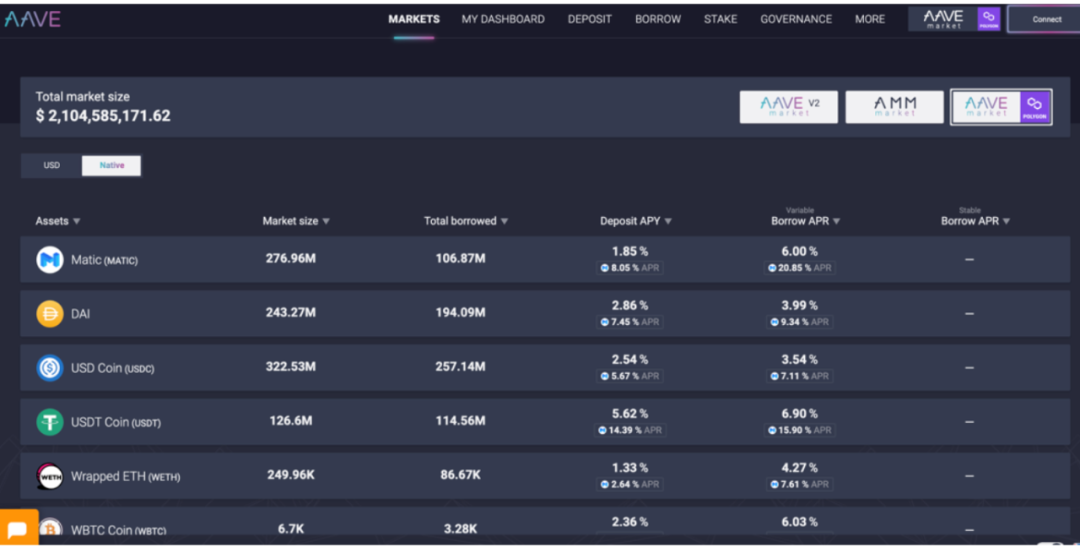The height and width of the screenshot is (547, 1080).
Task: Click the Matic token icon
Action: click(x=50, y=260)
